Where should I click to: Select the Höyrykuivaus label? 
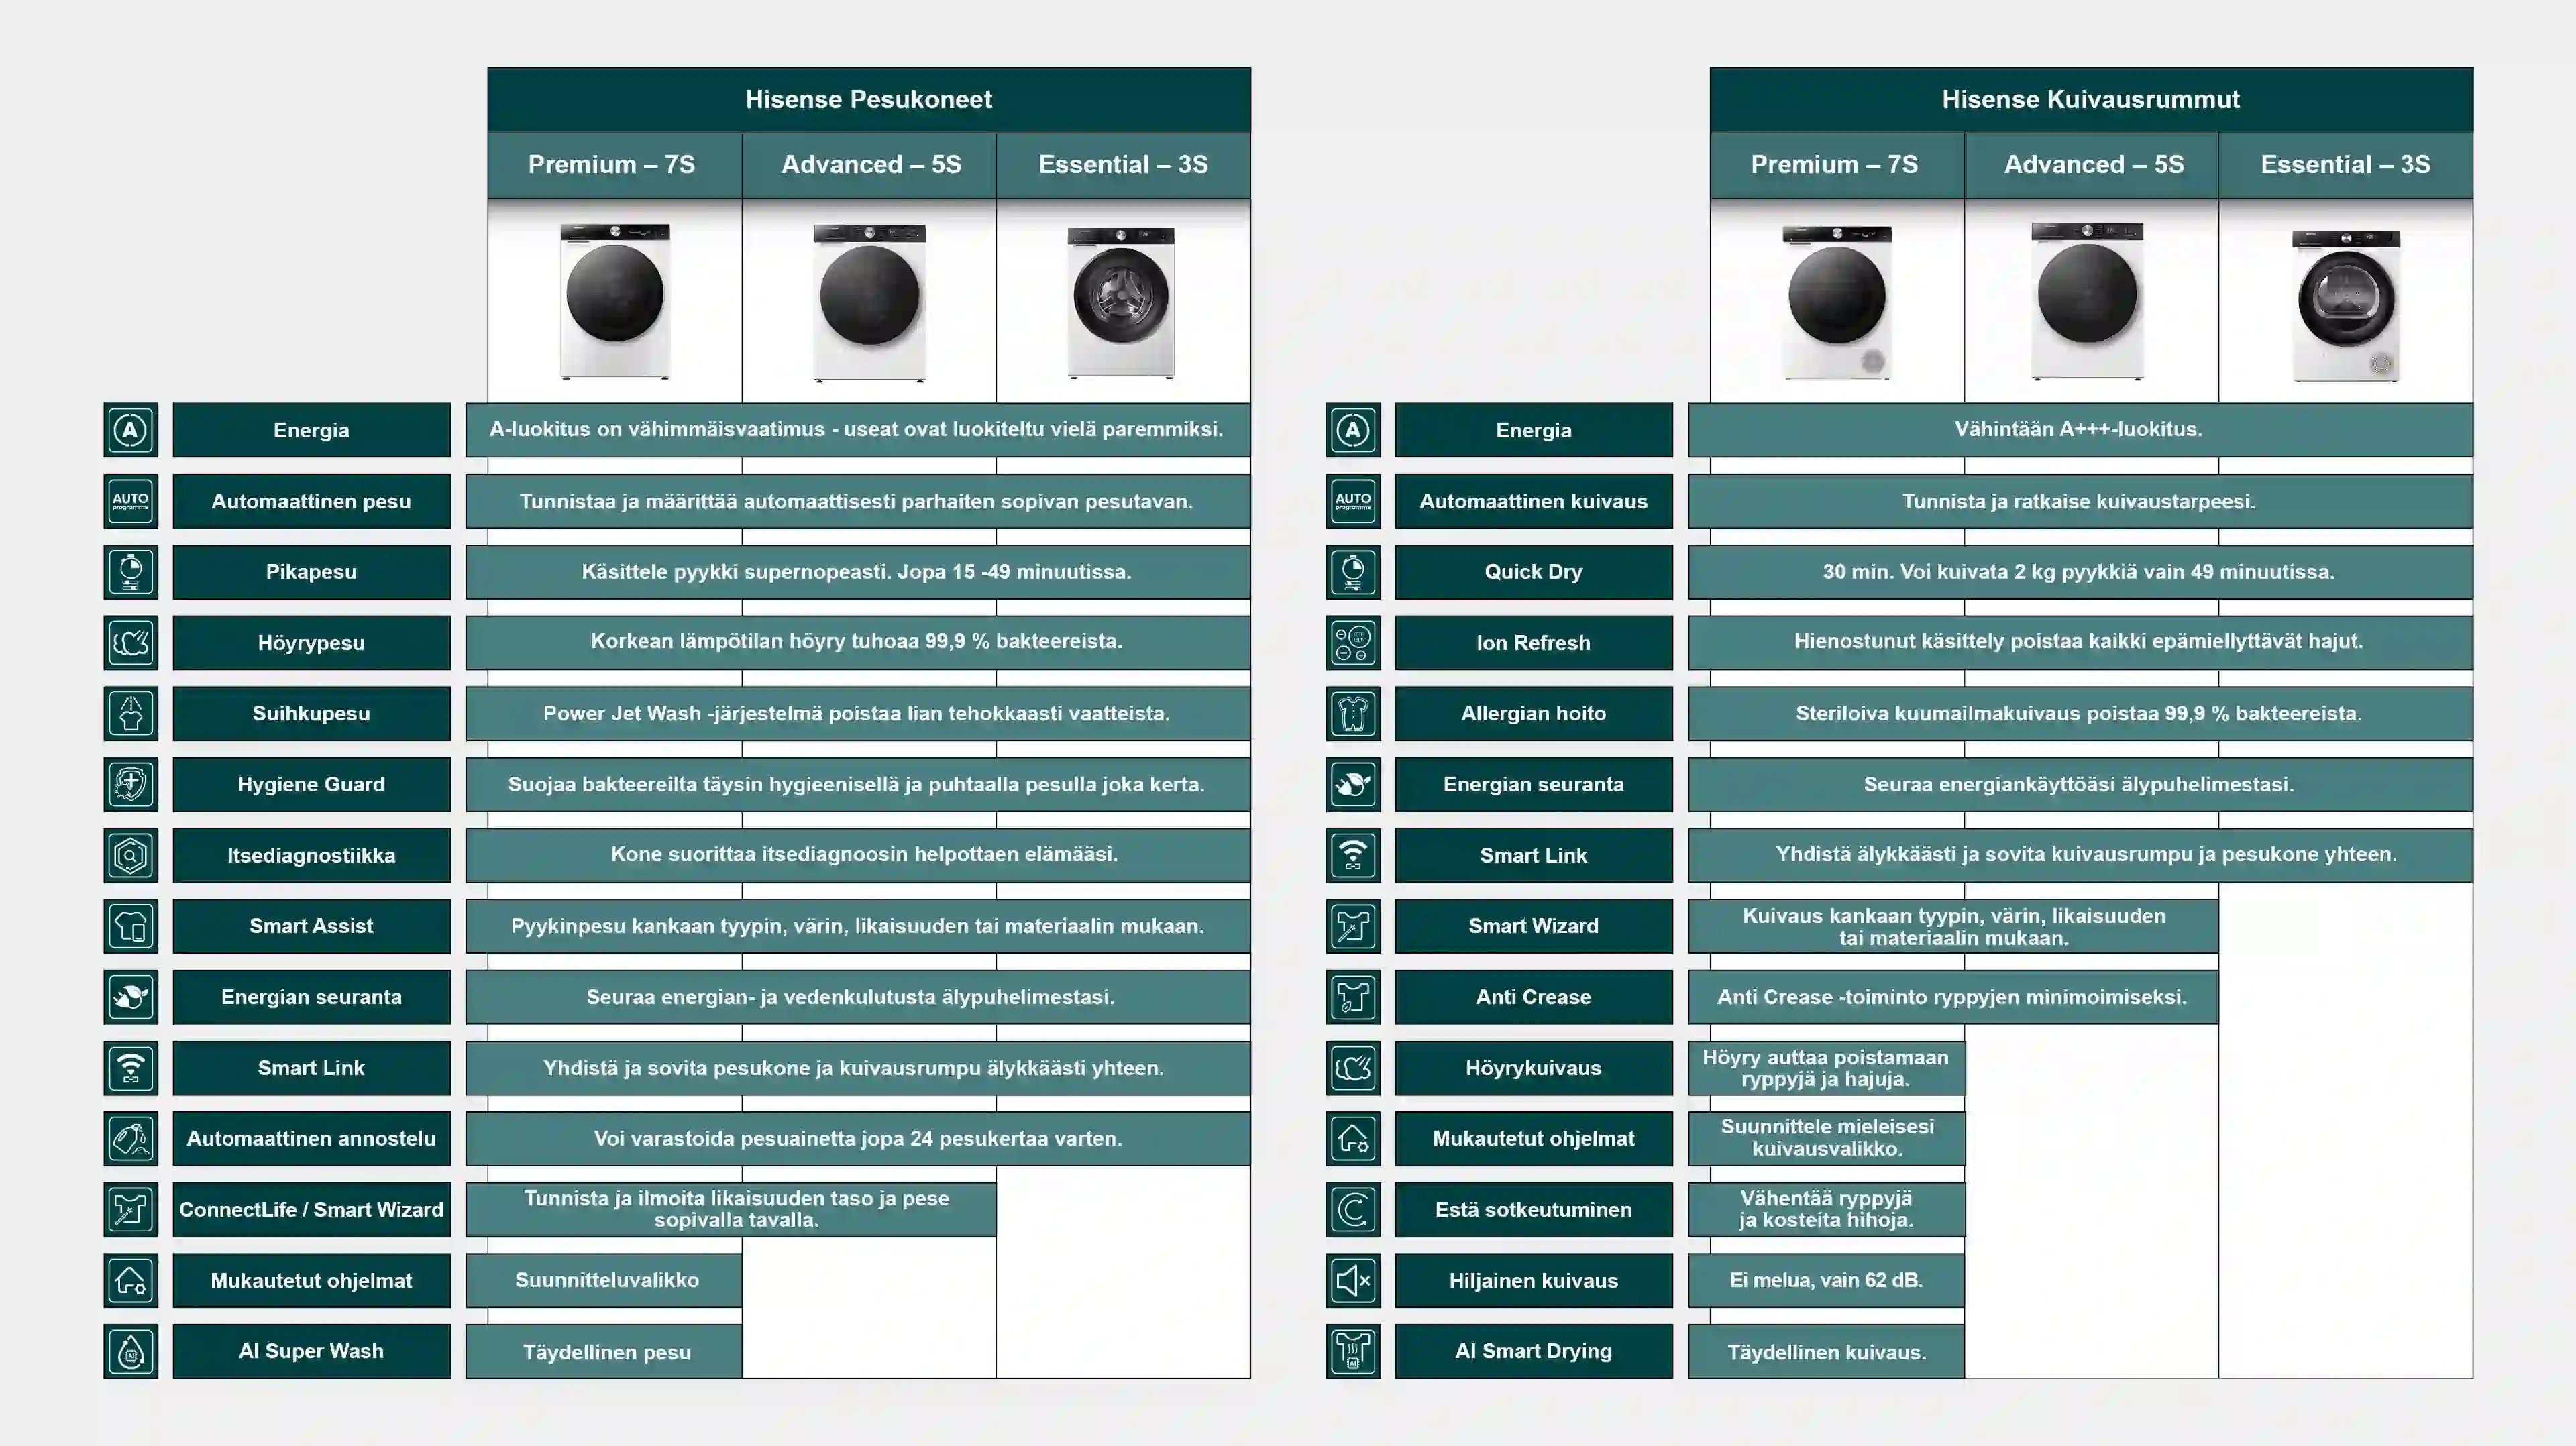[x=1533, y=1068]
